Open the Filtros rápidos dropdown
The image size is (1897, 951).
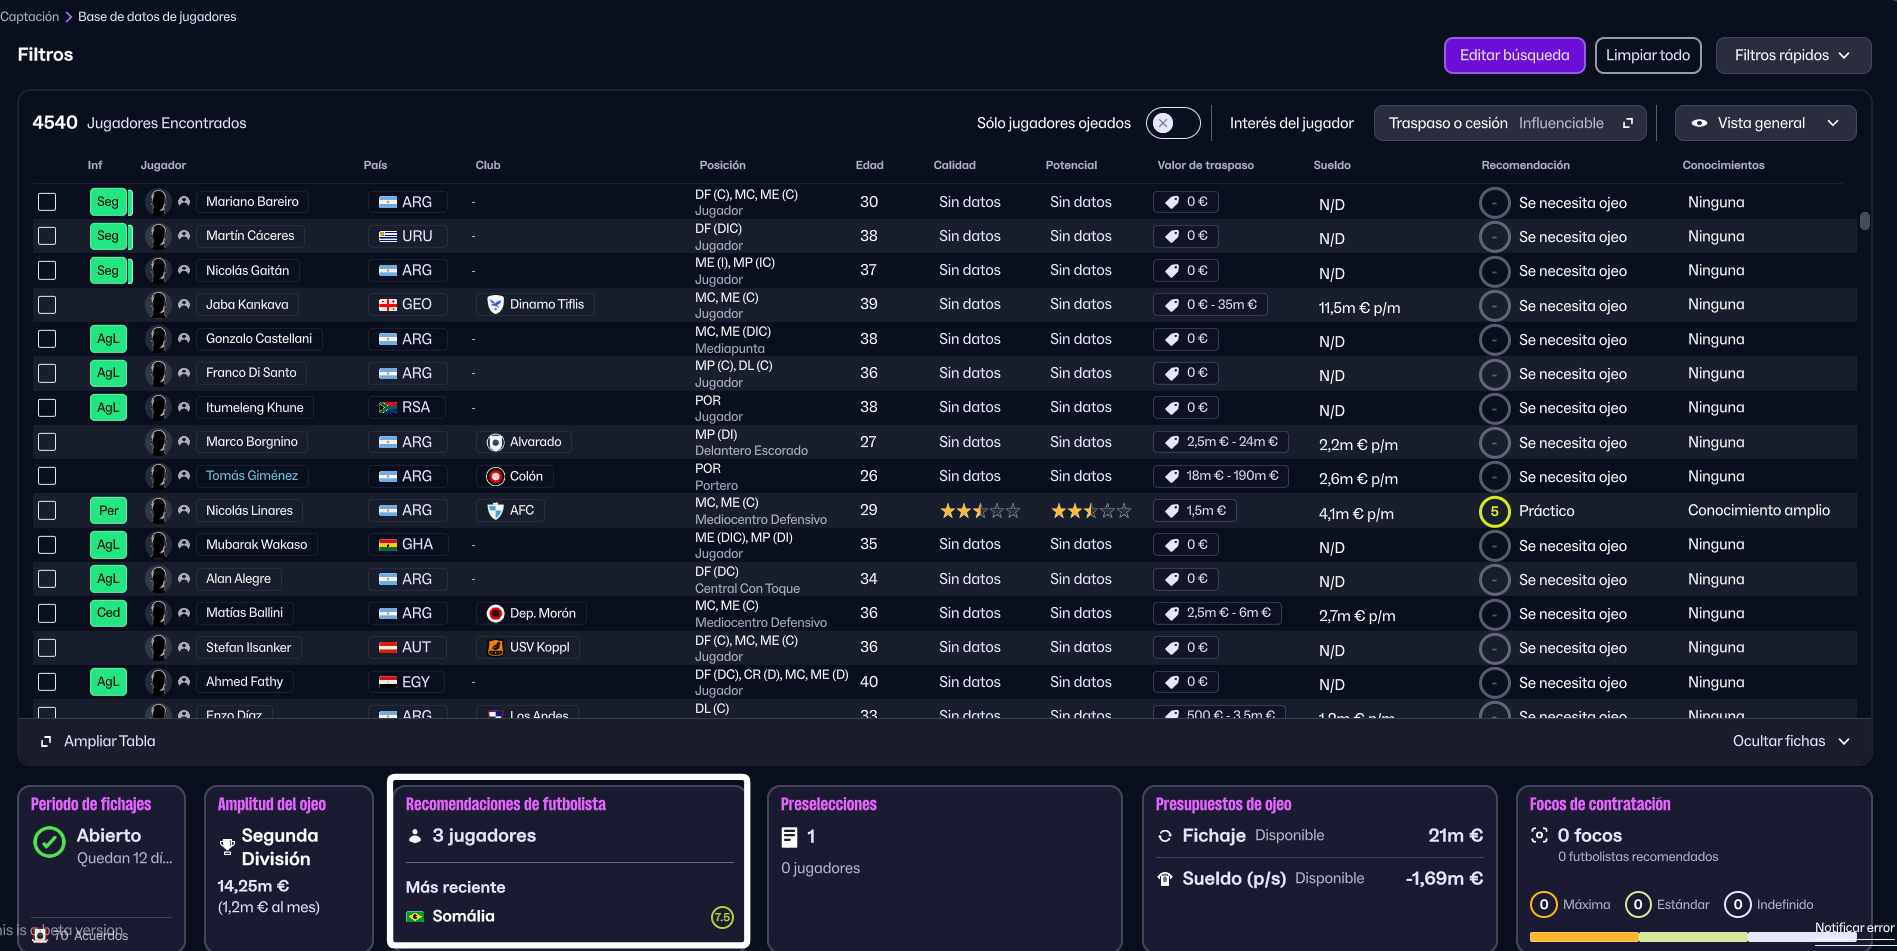click(x=1793, y=55)
